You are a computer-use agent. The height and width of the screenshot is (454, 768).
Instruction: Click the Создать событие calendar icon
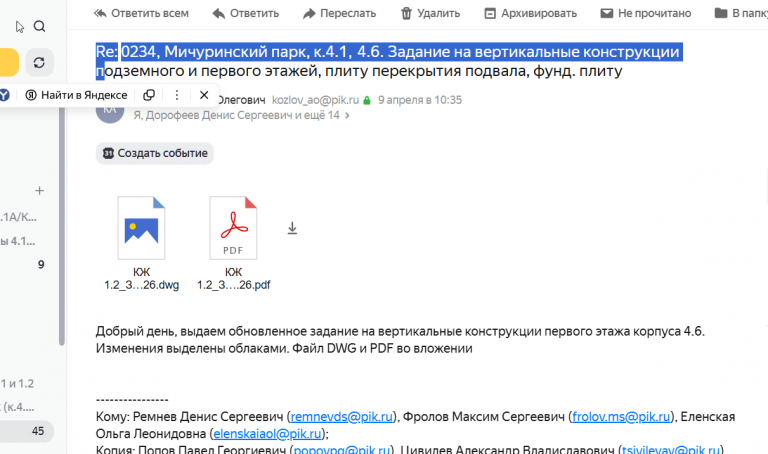108,153
